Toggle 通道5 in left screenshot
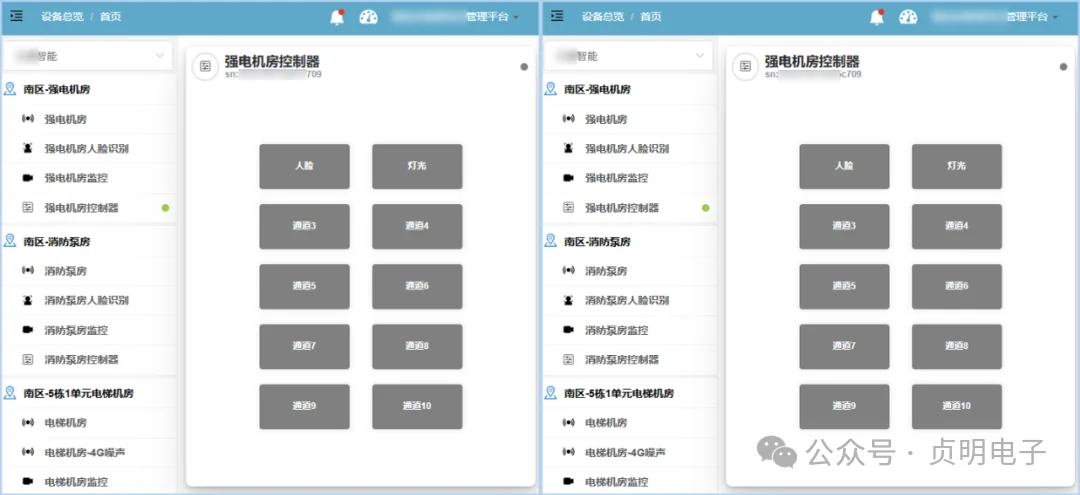 [304, 286]
